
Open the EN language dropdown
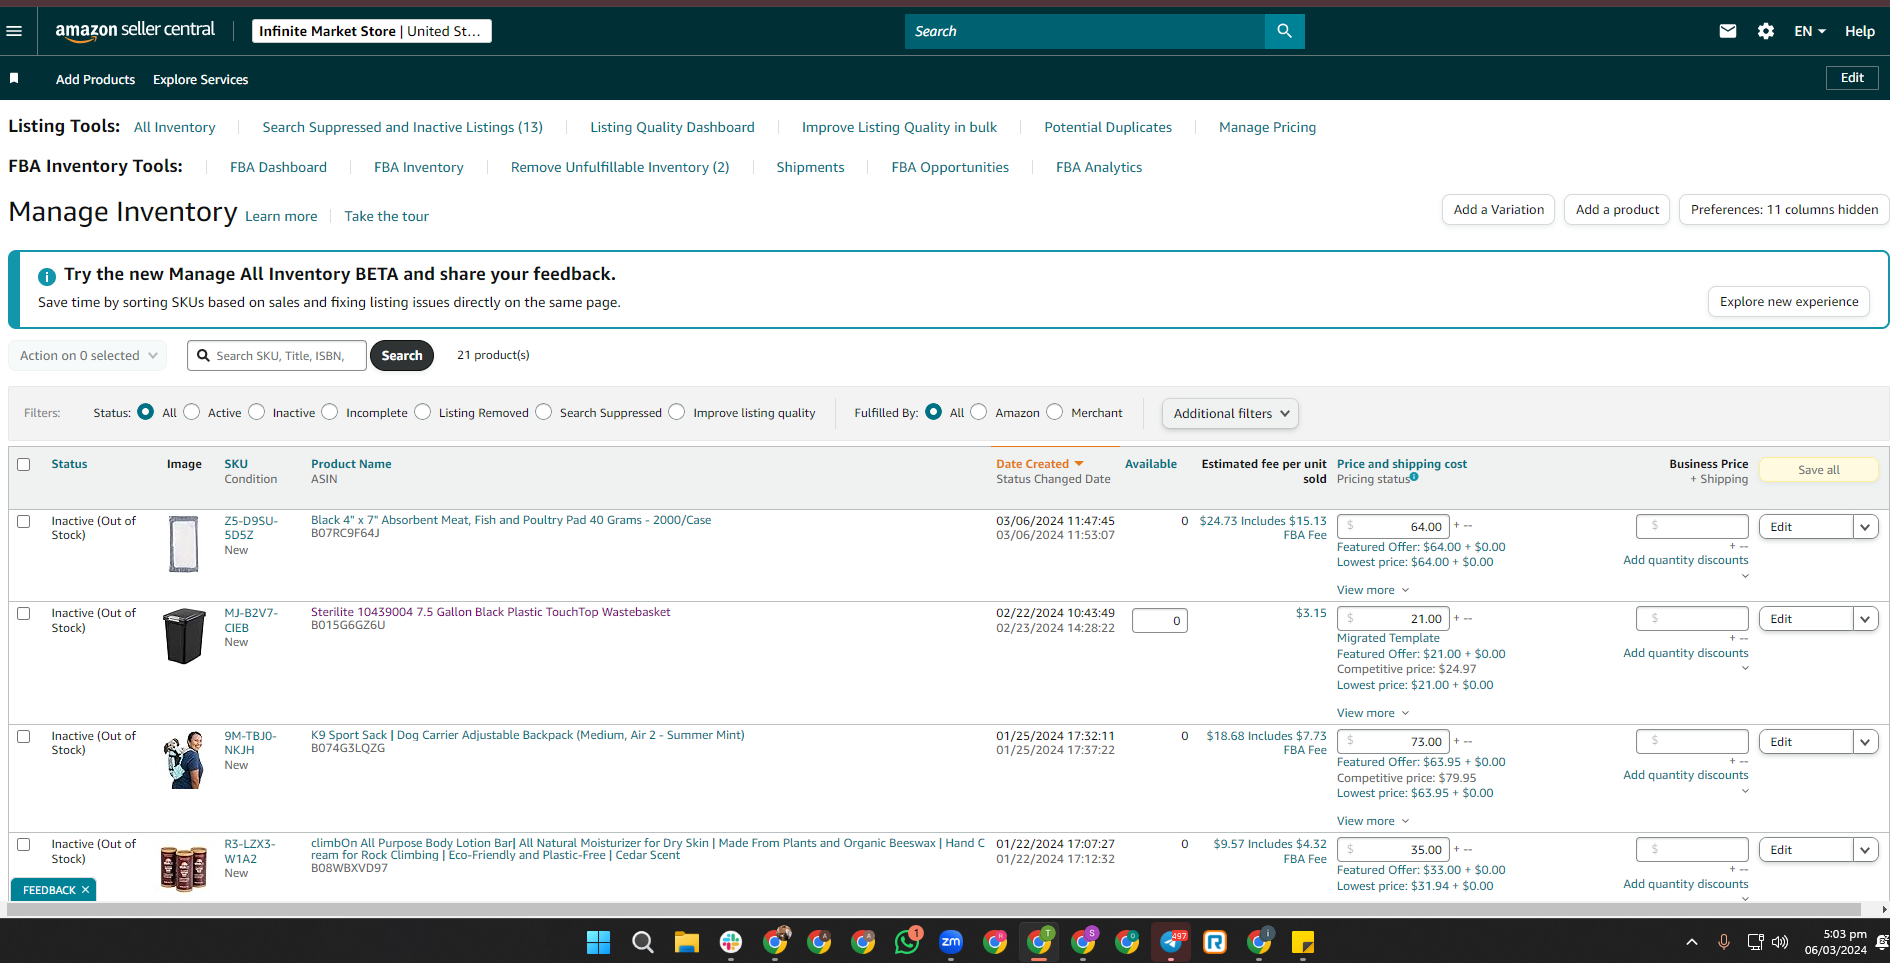coord(1809,31)
